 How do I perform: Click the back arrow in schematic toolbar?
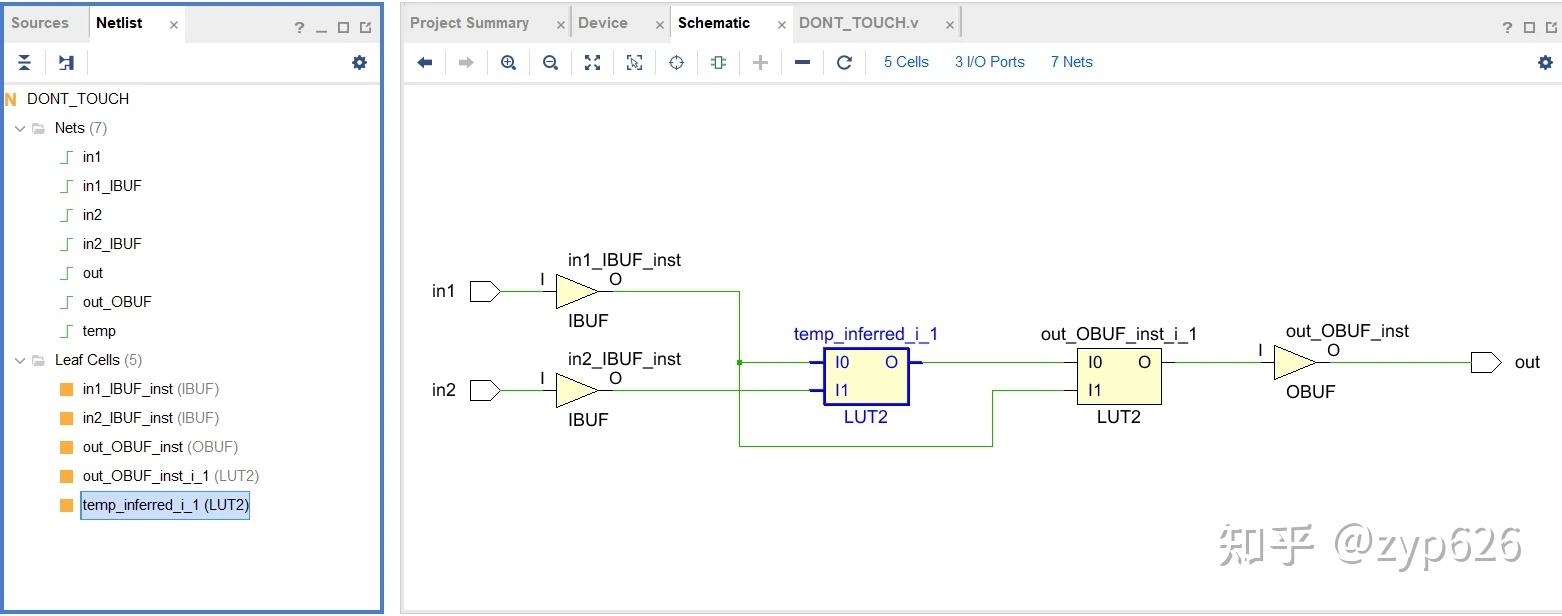click(425, 62)
